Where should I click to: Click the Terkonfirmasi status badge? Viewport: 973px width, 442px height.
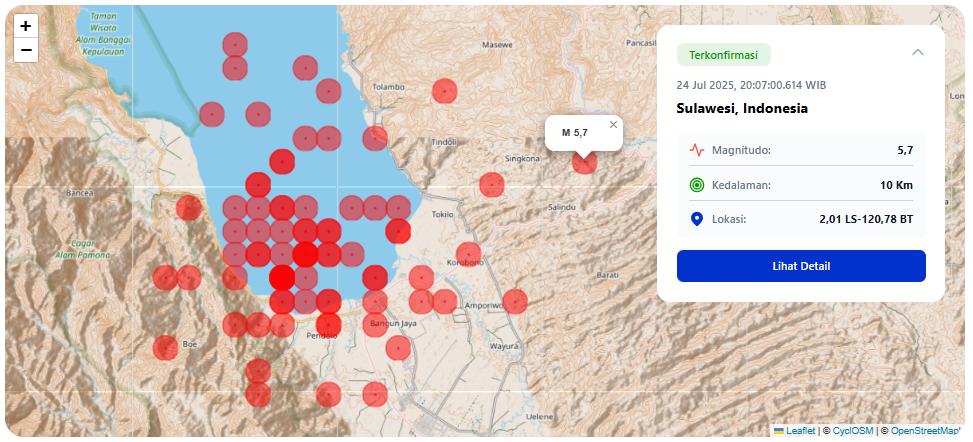[x=723, y=55]
